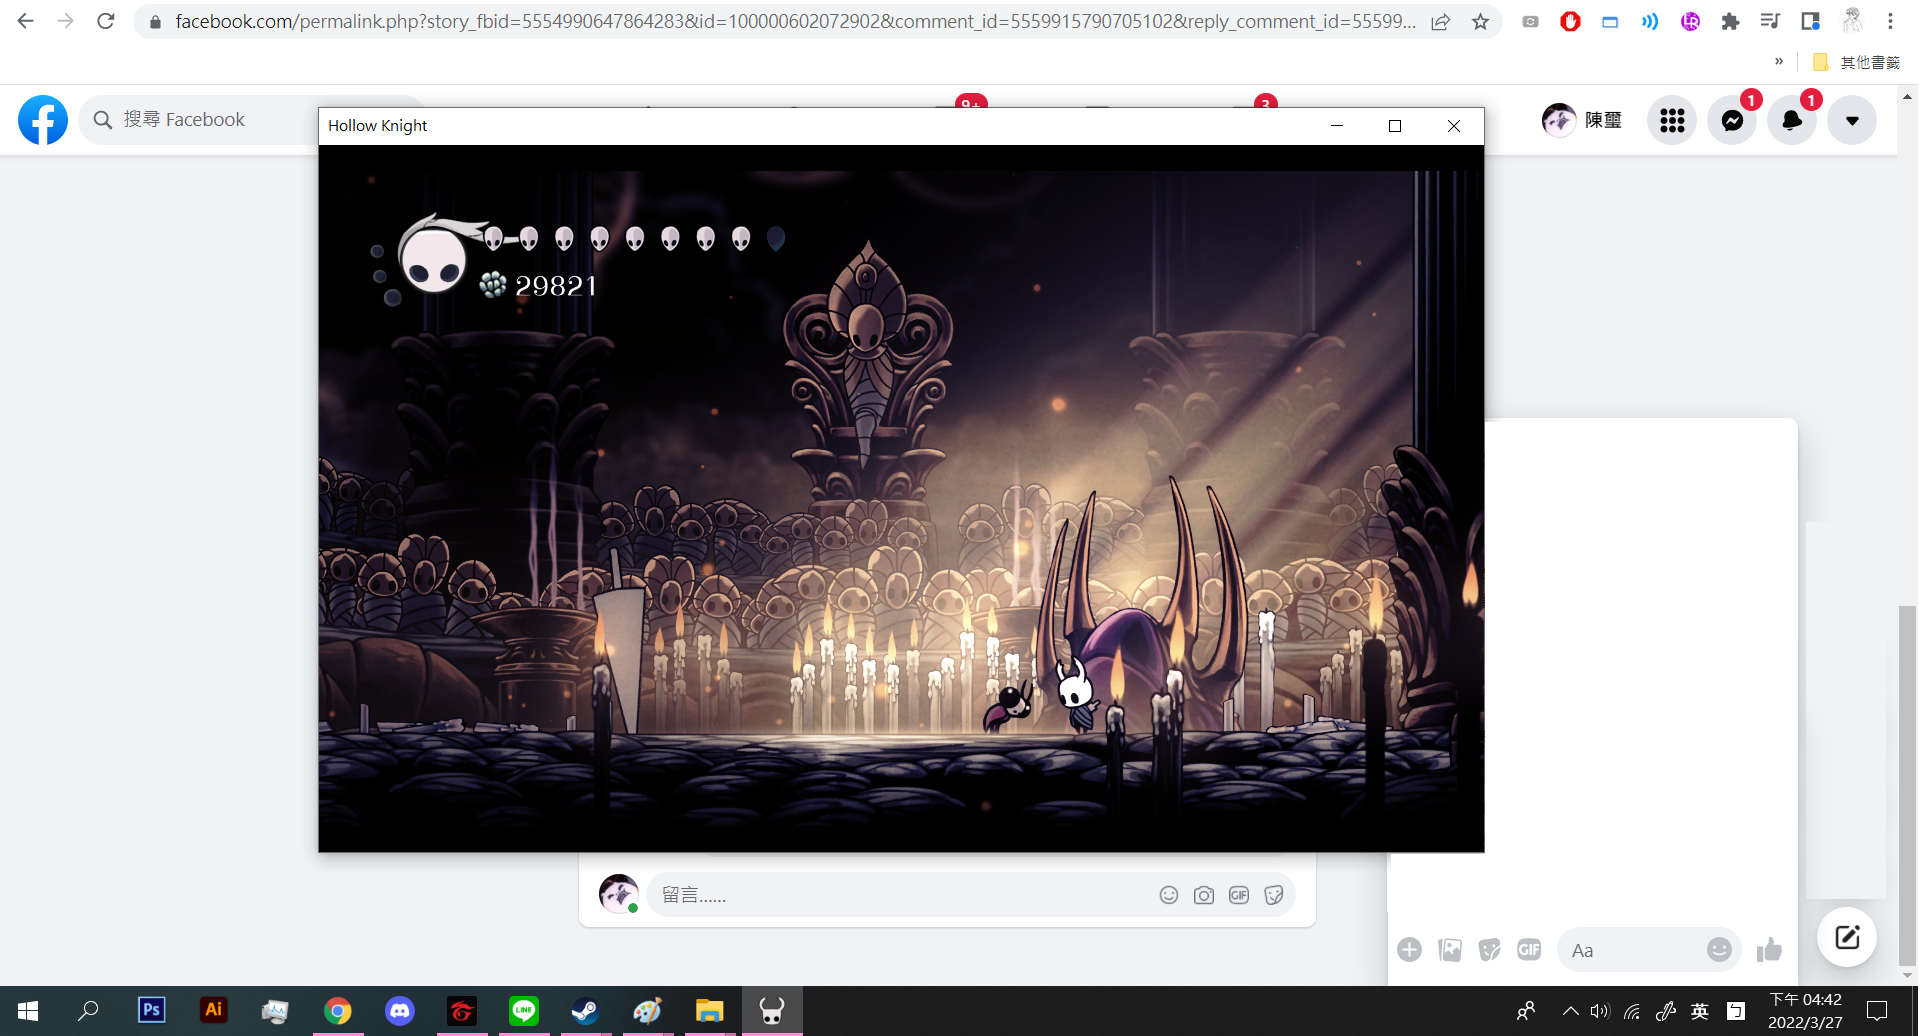
Task: Go back in Chrome browser
Action: tap(26, 21)
